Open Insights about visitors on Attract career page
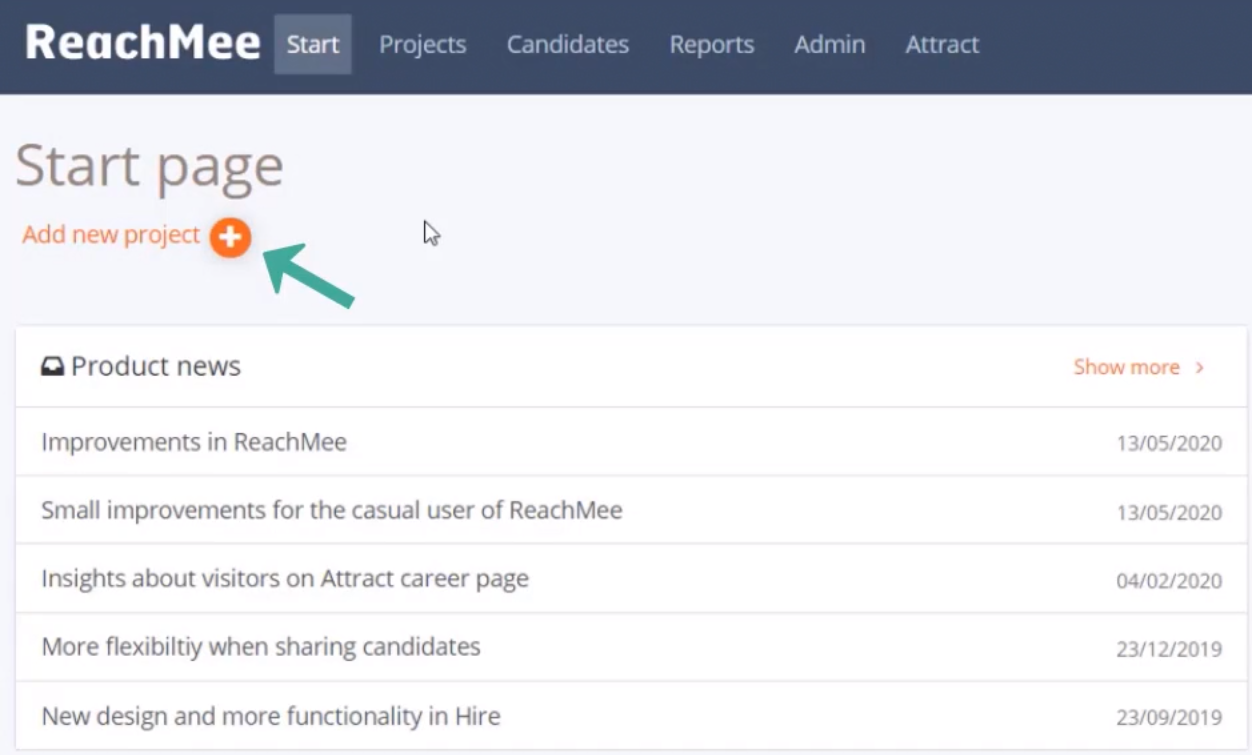The width and height of the screenshot is (1252, 755). tap(285, 578)
